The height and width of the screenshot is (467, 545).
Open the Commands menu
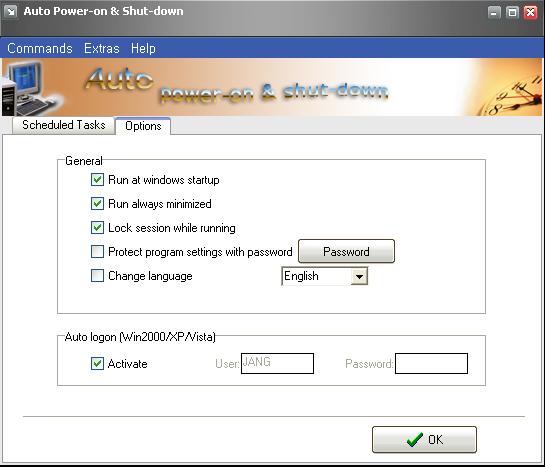tap(40, 48)
